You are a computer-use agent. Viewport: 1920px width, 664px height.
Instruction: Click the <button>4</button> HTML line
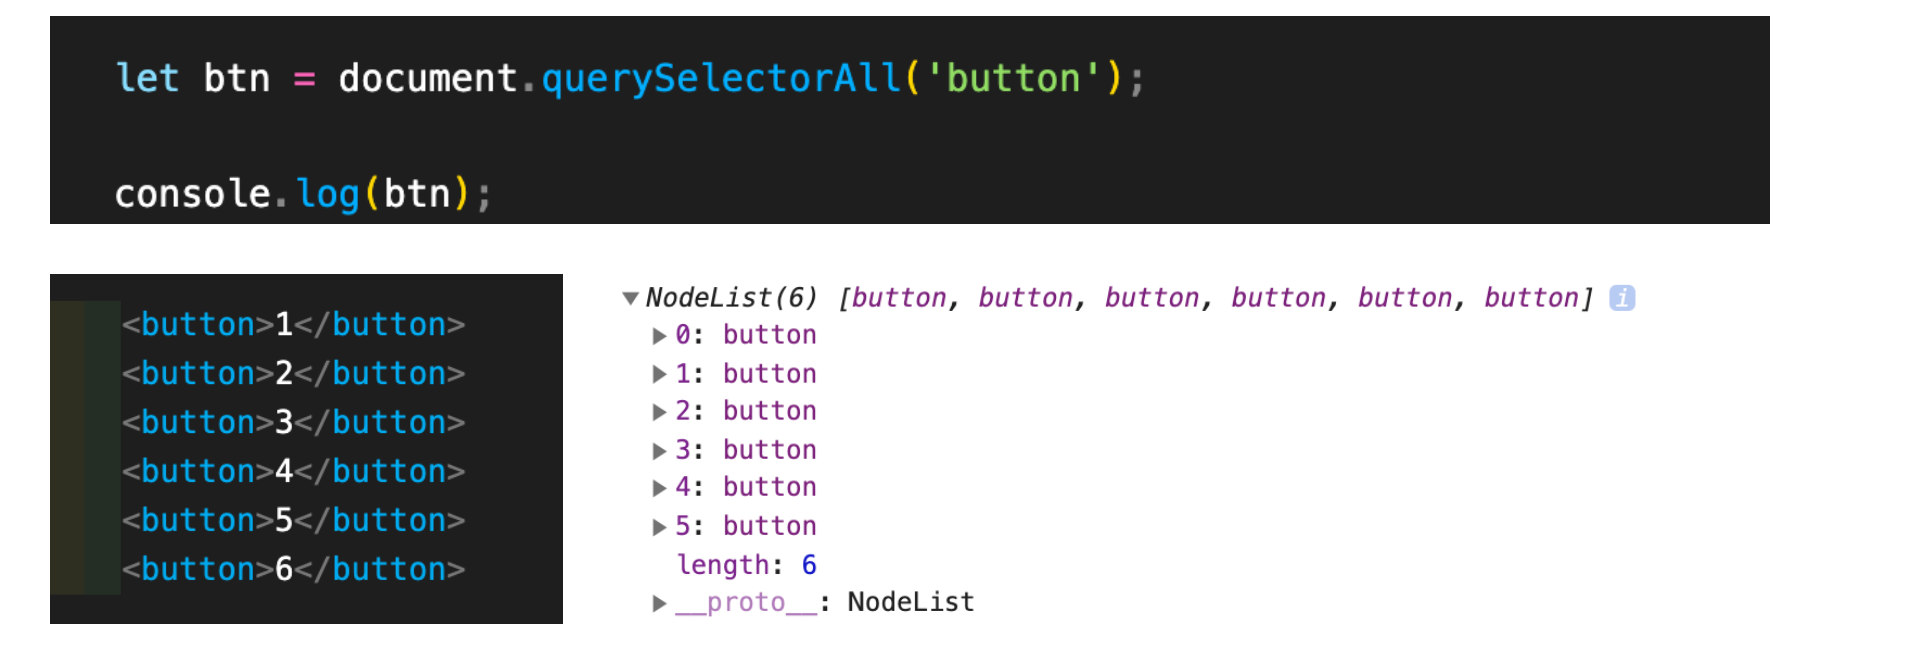coord(293,471)
